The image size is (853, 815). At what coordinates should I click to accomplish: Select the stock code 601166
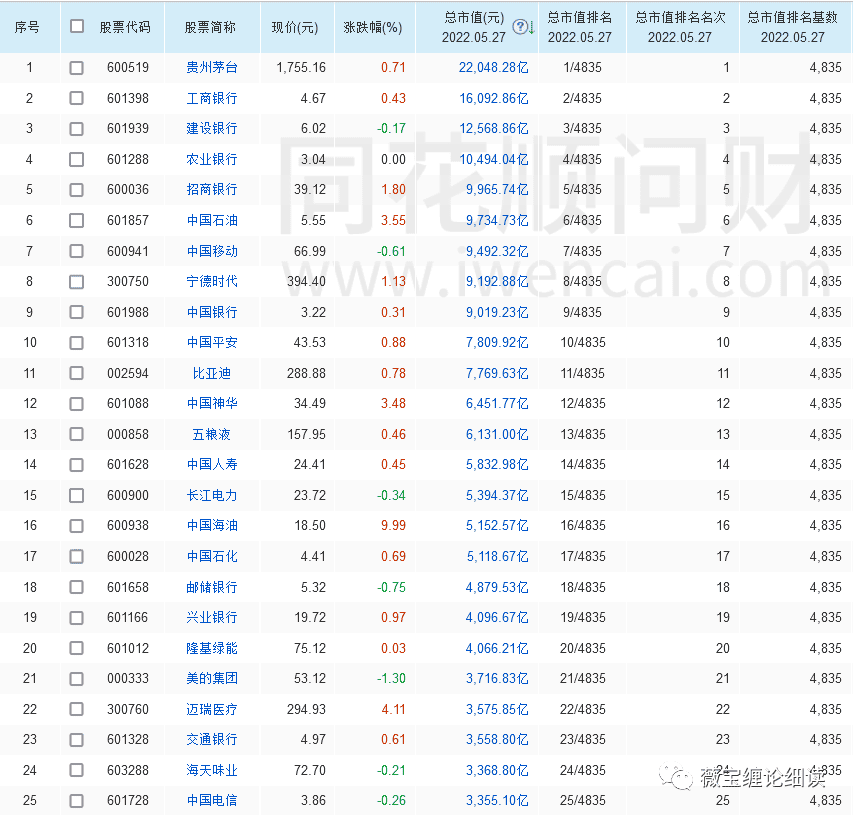click(x=128, y=618)
